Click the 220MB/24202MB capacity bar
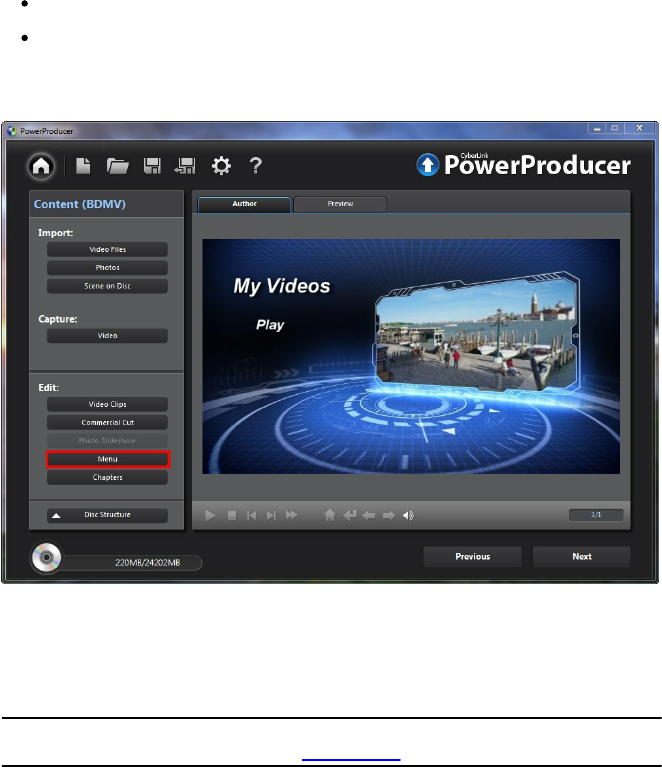Screen dimensions: 662x767 pos(132,563)
